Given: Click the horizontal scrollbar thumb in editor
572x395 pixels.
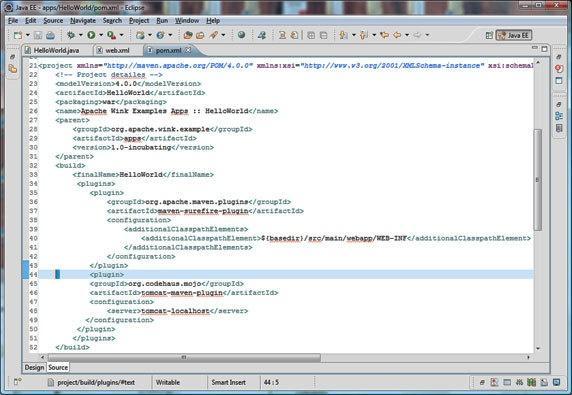Looking at the screenshot, I should click(x=184, y=357).
